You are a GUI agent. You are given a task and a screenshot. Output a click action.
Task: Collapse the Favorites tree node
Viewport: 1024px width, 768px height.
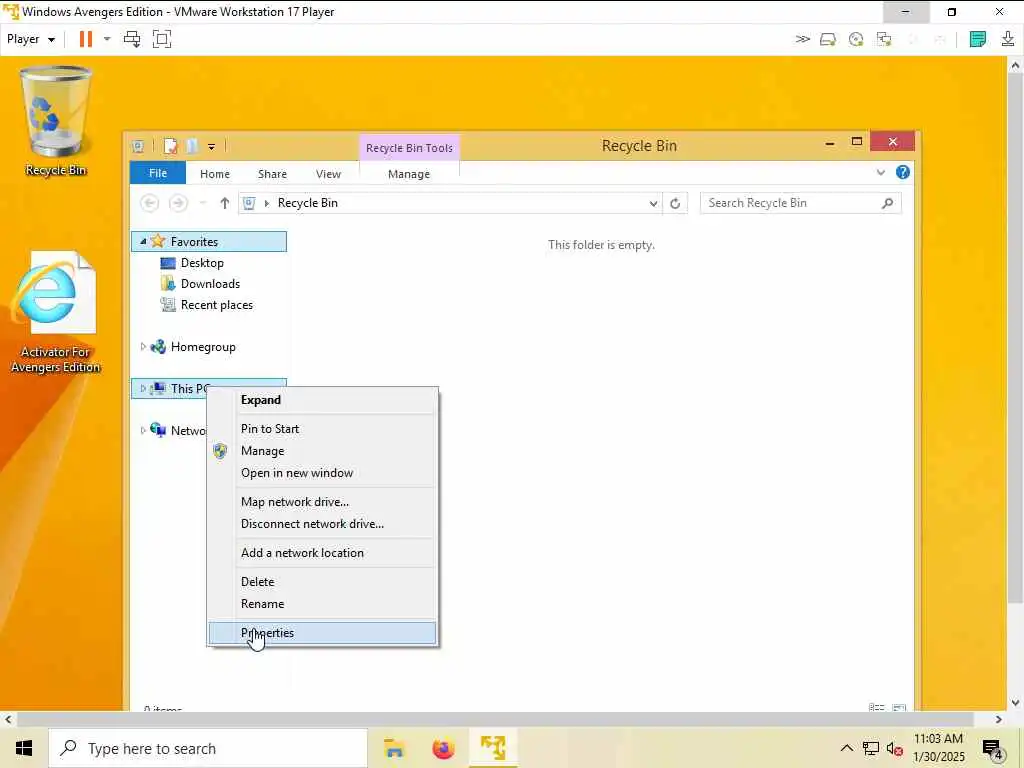click(143, 242)
